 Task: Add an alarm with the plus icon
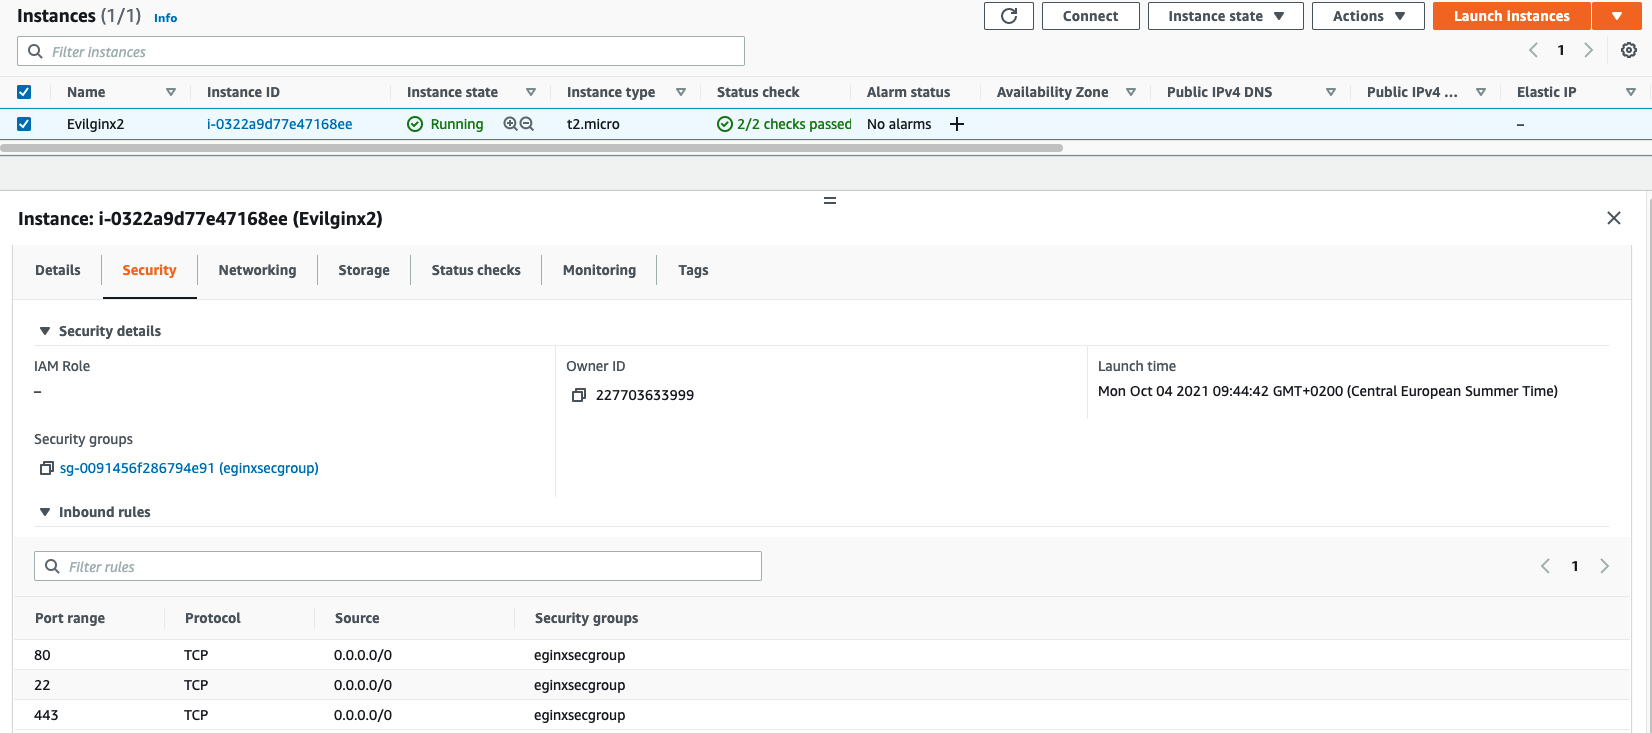pos(957,124)
